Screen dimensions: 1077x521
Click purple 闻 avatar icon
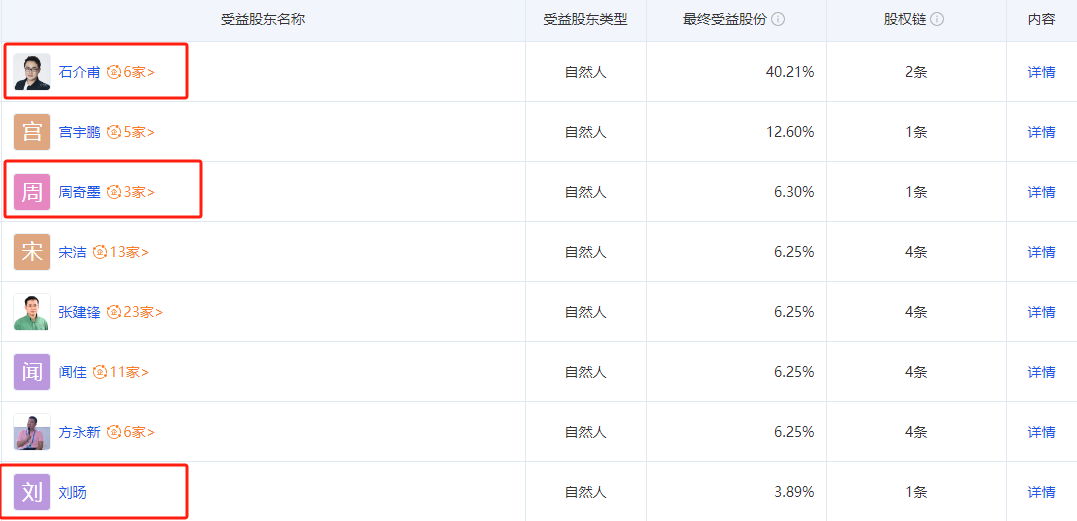(x=32, y=372)
